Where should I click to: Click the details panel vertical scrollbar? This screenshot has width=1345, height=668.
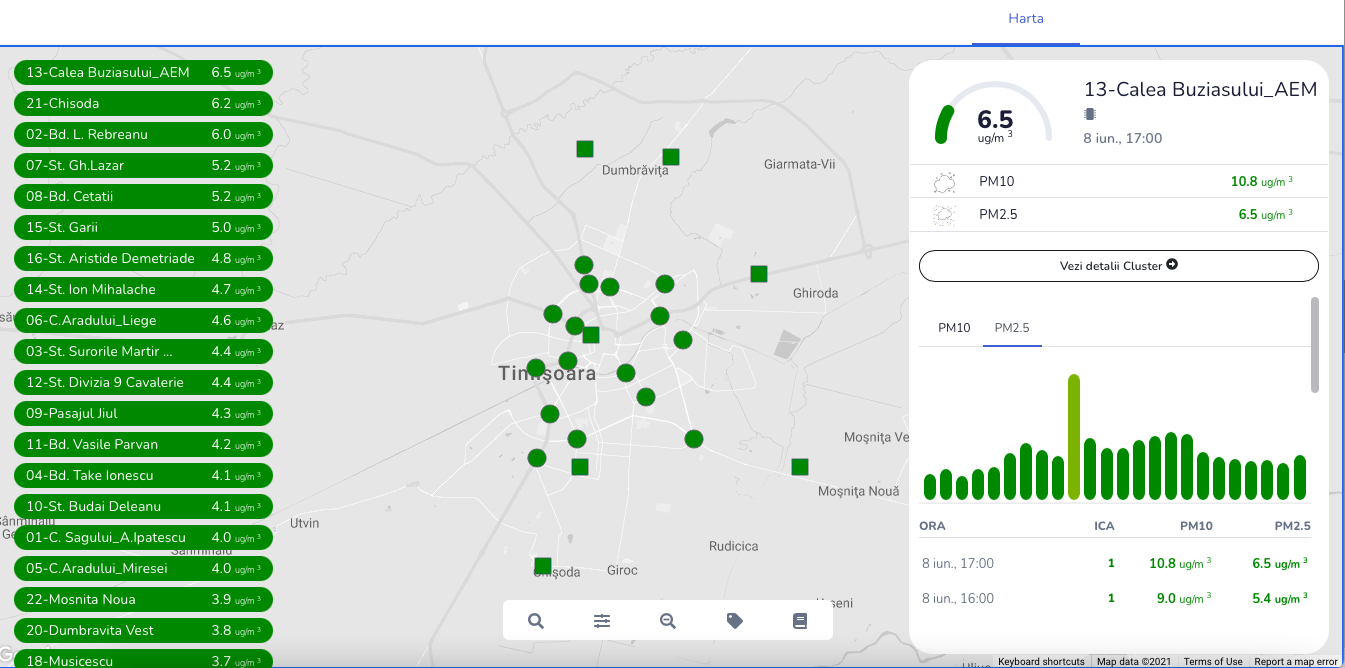click(1315, 345)
